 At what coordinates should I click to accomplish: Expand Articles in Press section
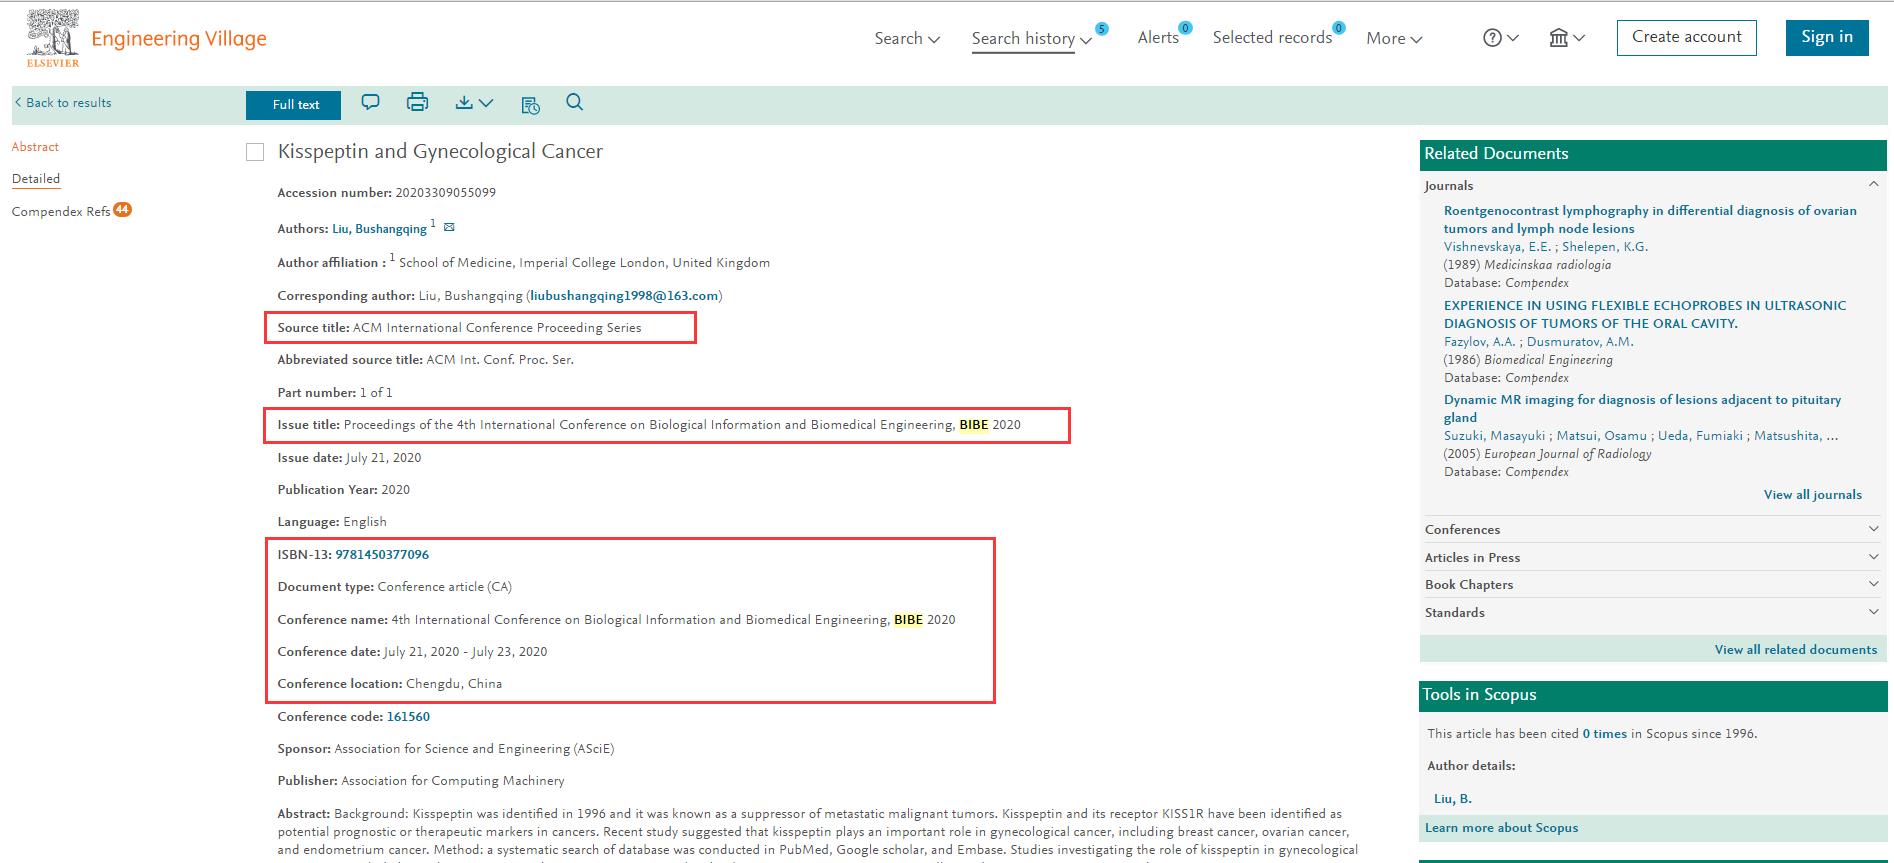1874,557
